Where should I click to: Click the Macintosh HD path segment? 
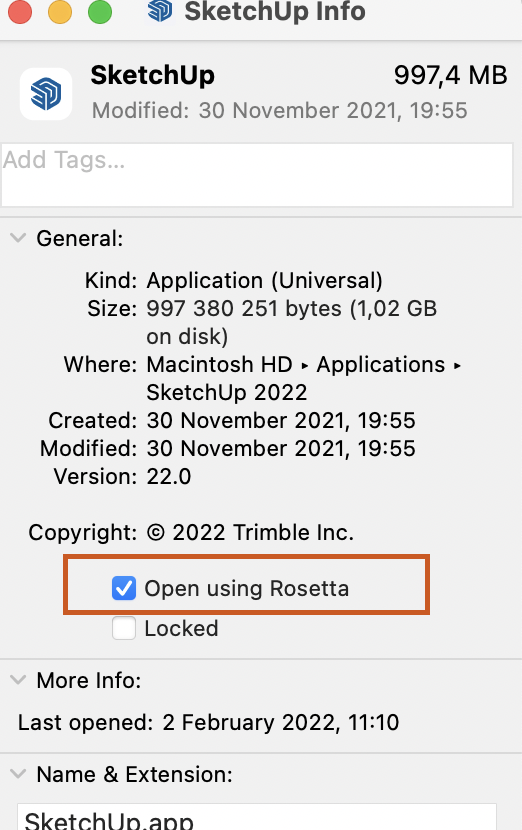click(219, 365)
